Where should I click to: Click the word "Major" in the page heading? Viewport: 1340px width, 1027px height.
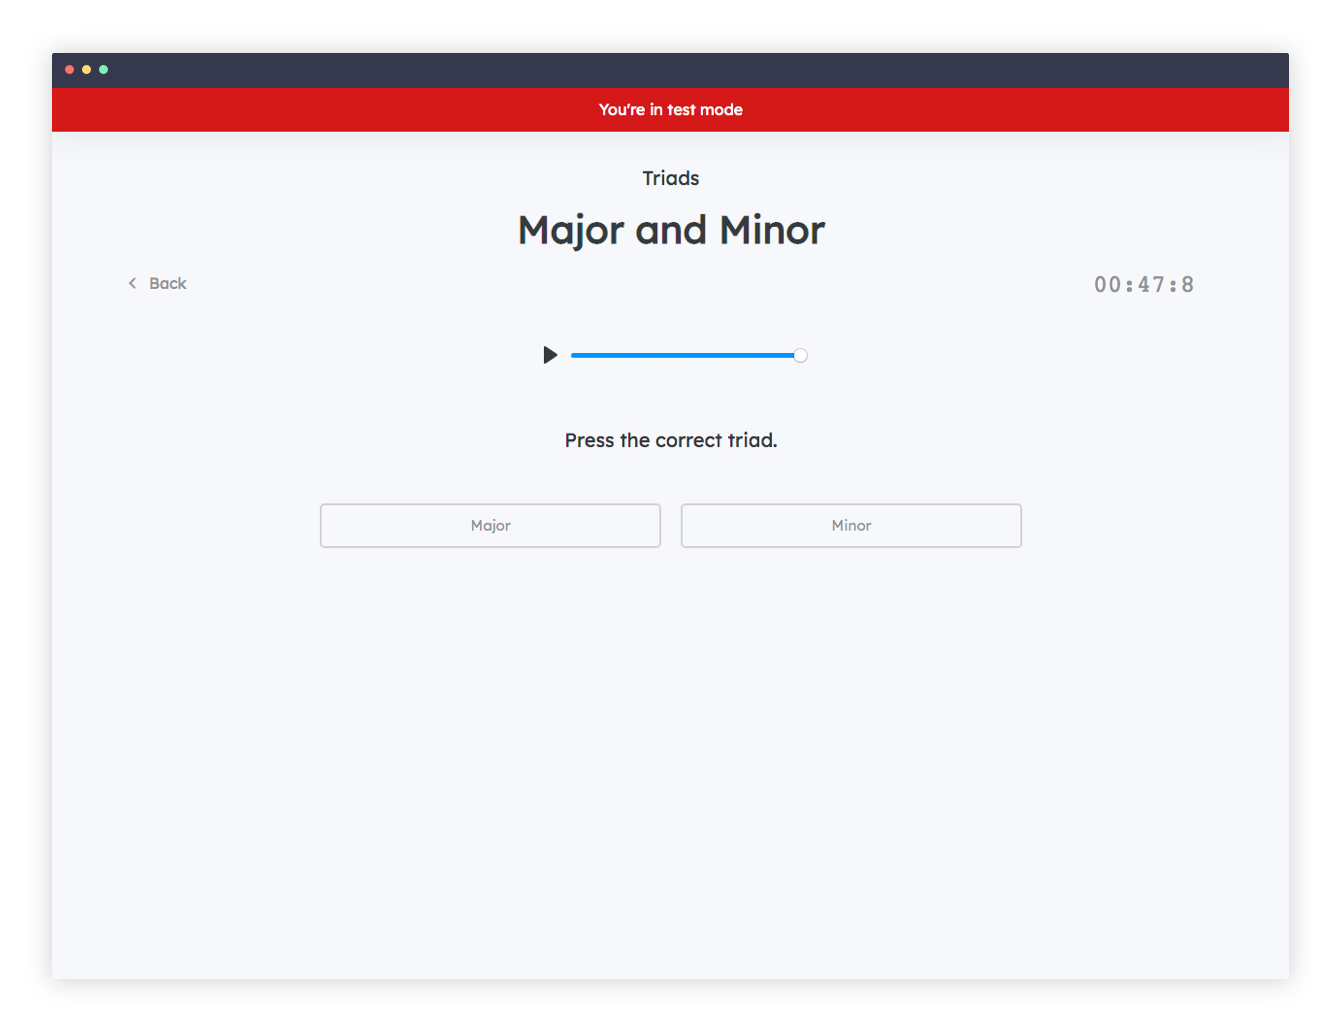(571, 230)
